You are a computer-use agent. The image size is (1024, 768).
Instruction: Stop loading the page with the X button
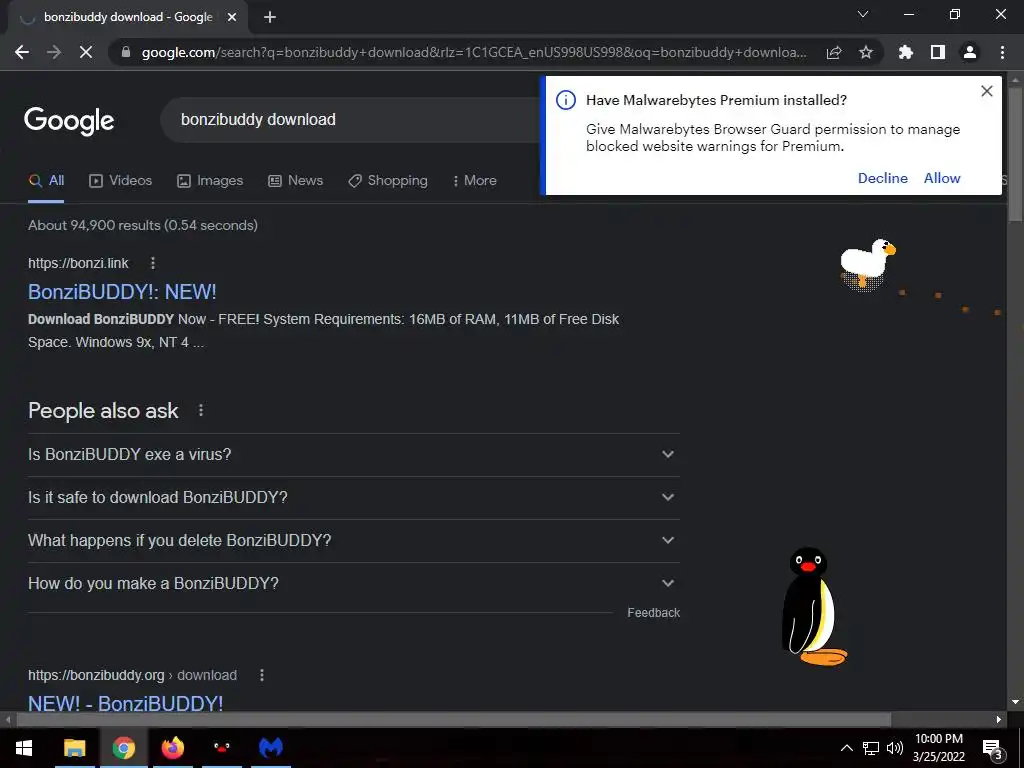click(86, 52)
